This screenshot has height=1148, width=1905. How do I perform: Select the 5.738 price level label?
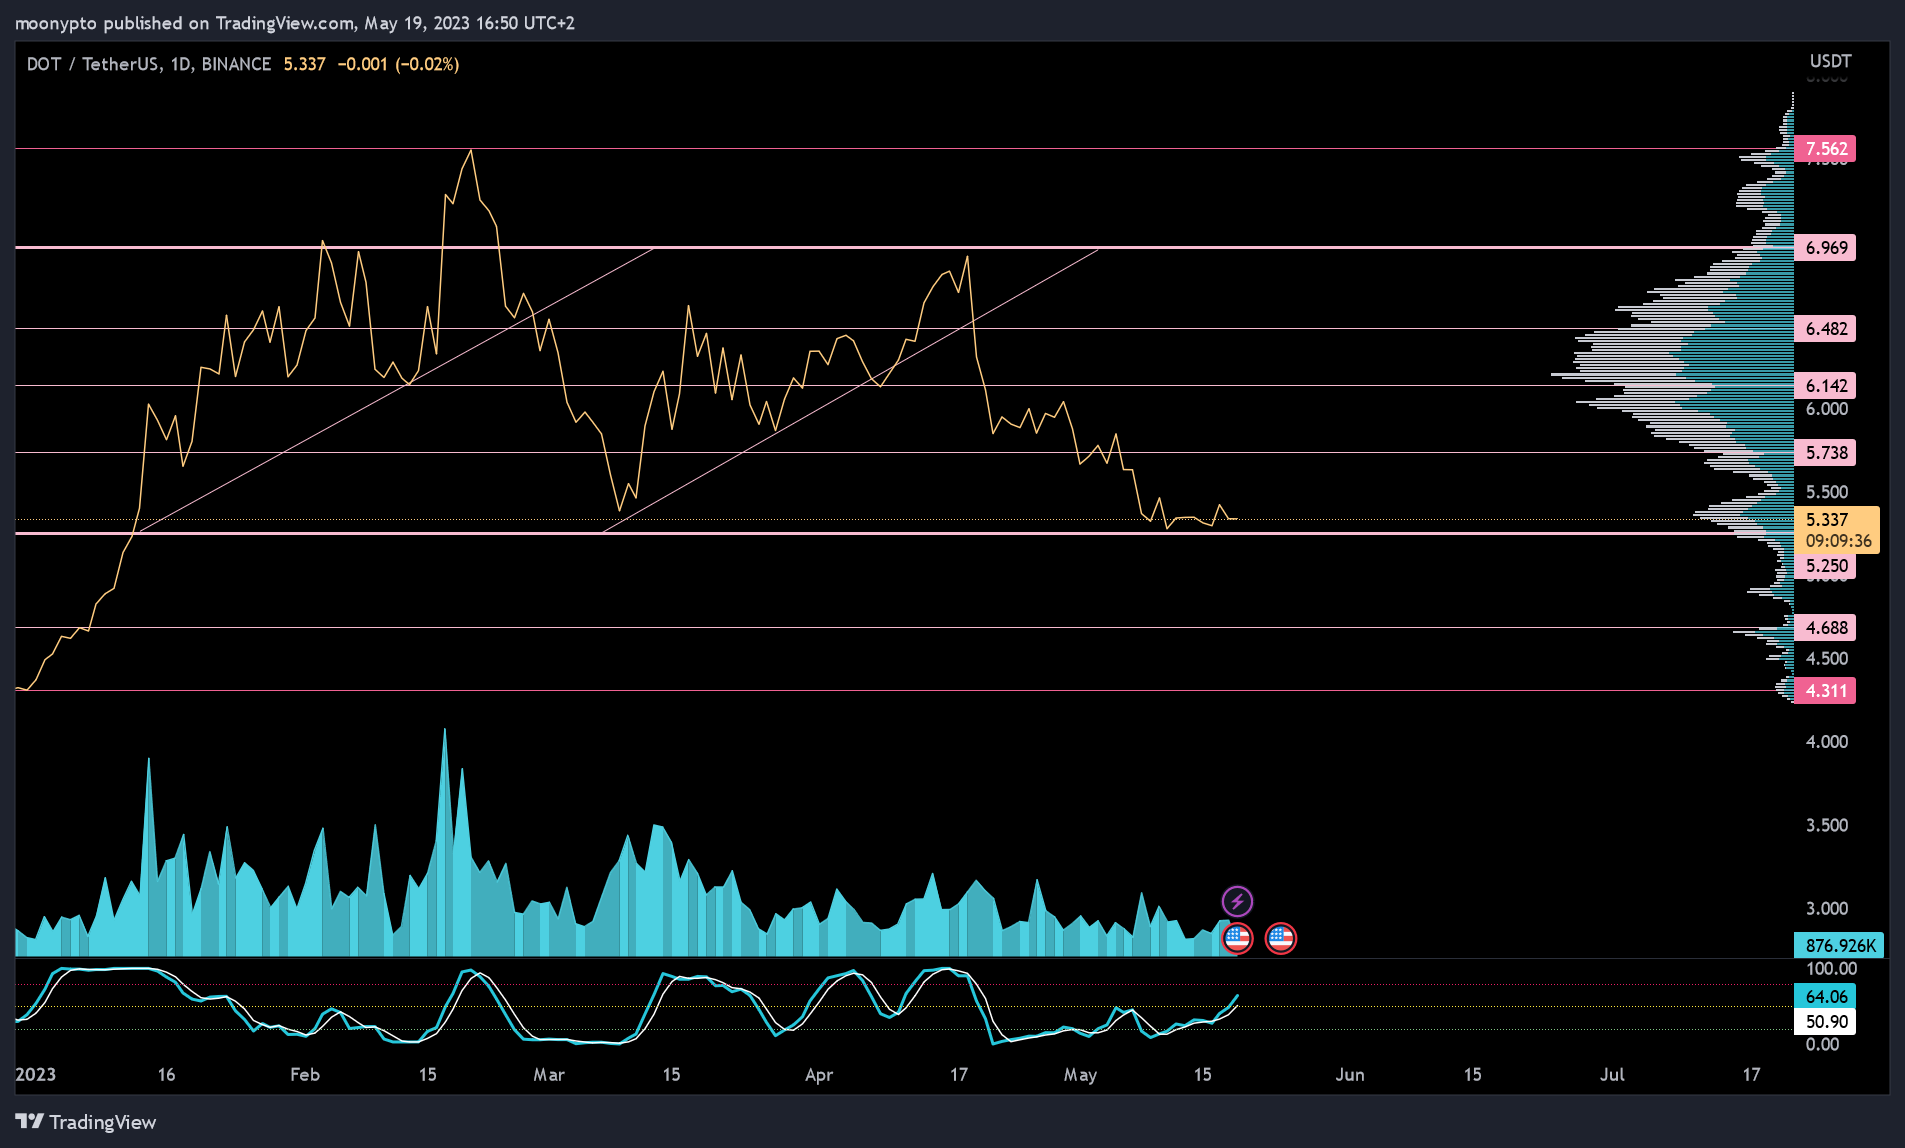[x=1825, y=453]
